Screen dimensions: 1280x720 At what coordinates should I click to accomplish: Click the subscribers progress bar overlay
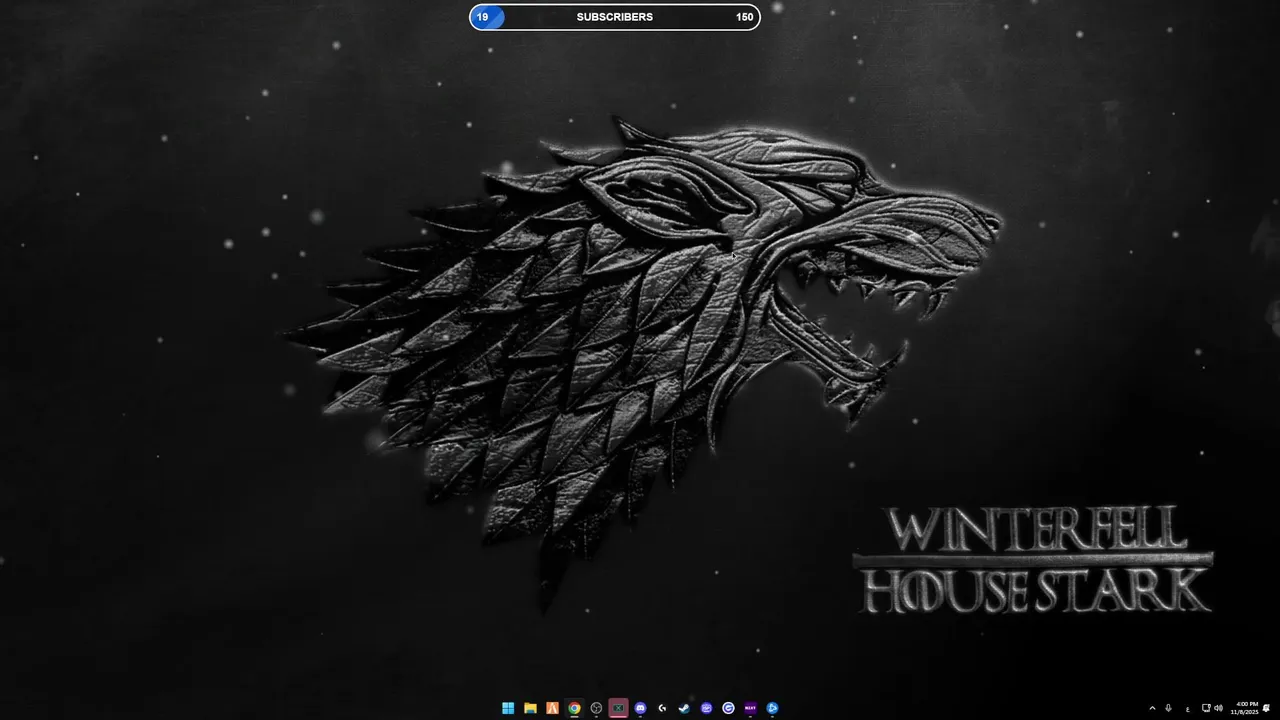pyautogui.click(x=615, y=17)
